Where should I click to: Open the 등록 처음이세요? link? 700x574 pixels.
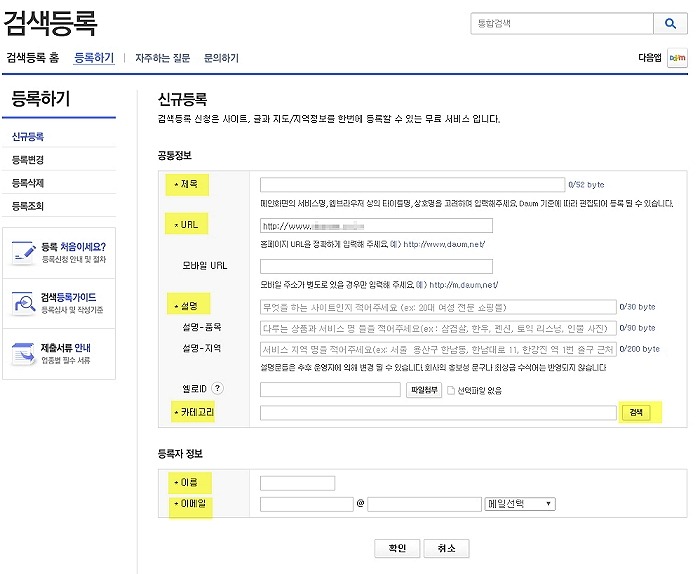click(74, 247)
